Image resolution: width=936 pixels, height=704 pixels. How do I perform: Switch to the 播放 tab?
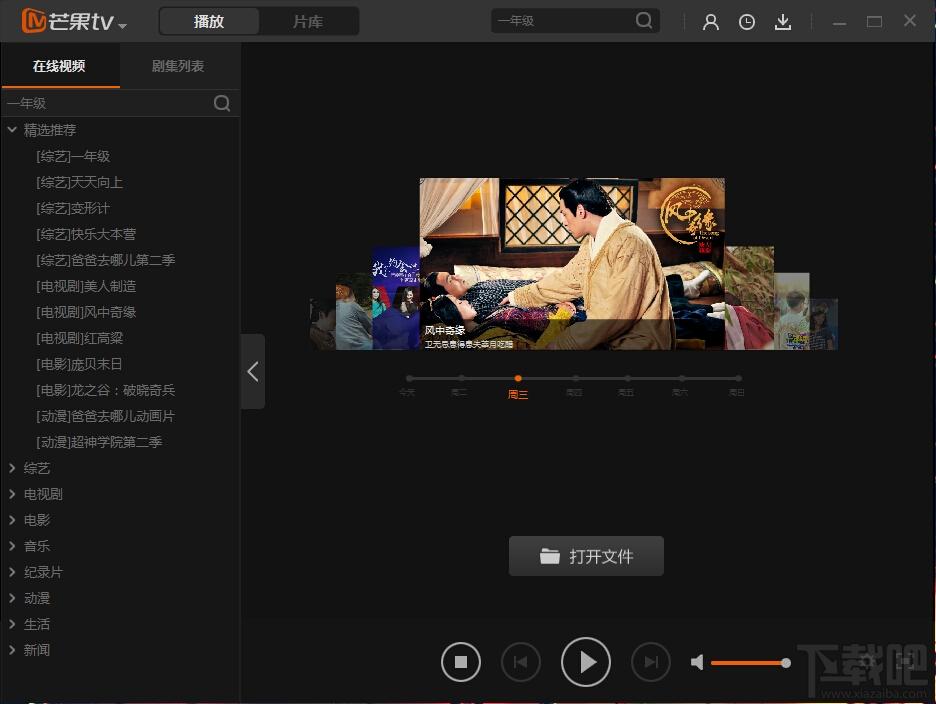coord(209,21)
